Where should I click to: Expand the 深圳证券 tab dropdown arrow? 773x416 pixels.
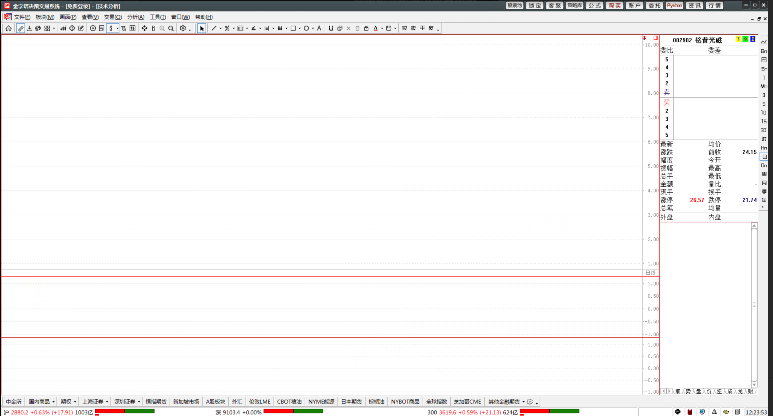[x=139, y=402]
